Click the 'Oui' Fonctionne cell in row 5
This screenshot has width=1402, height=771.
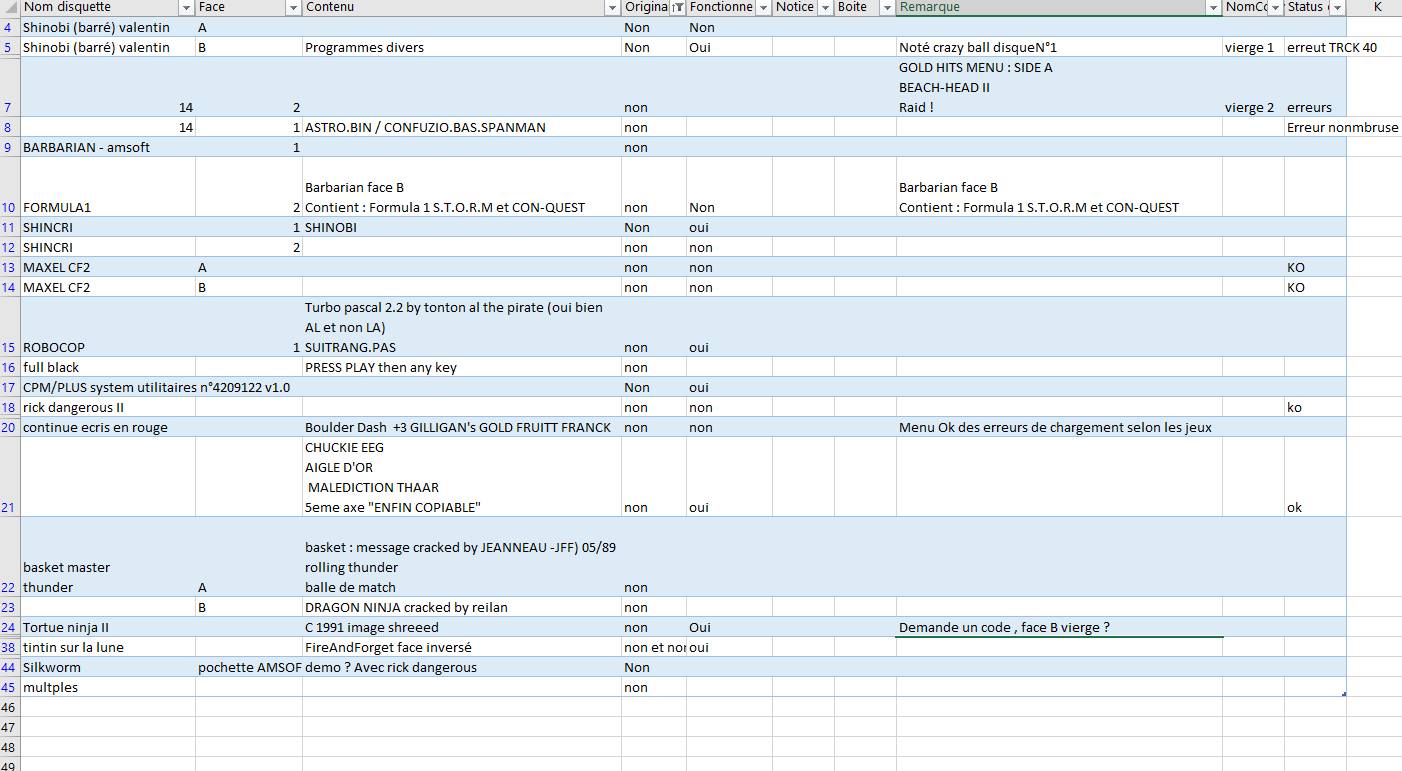[729, 47]
